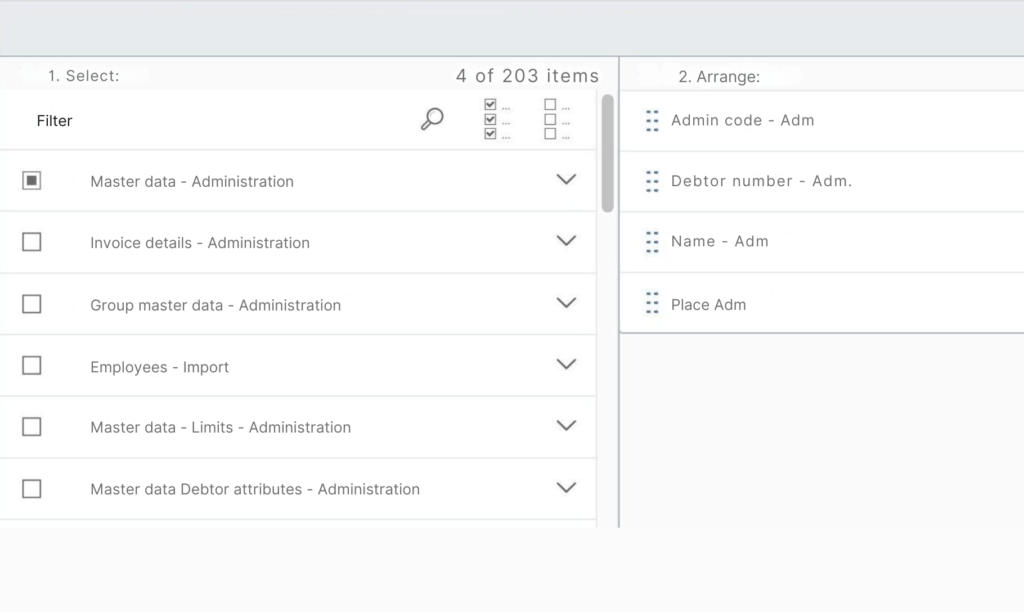Expand Invoice details - Administration chevron
The width and height of the screenshot is (1024, 612).
[x=566, y=241]
